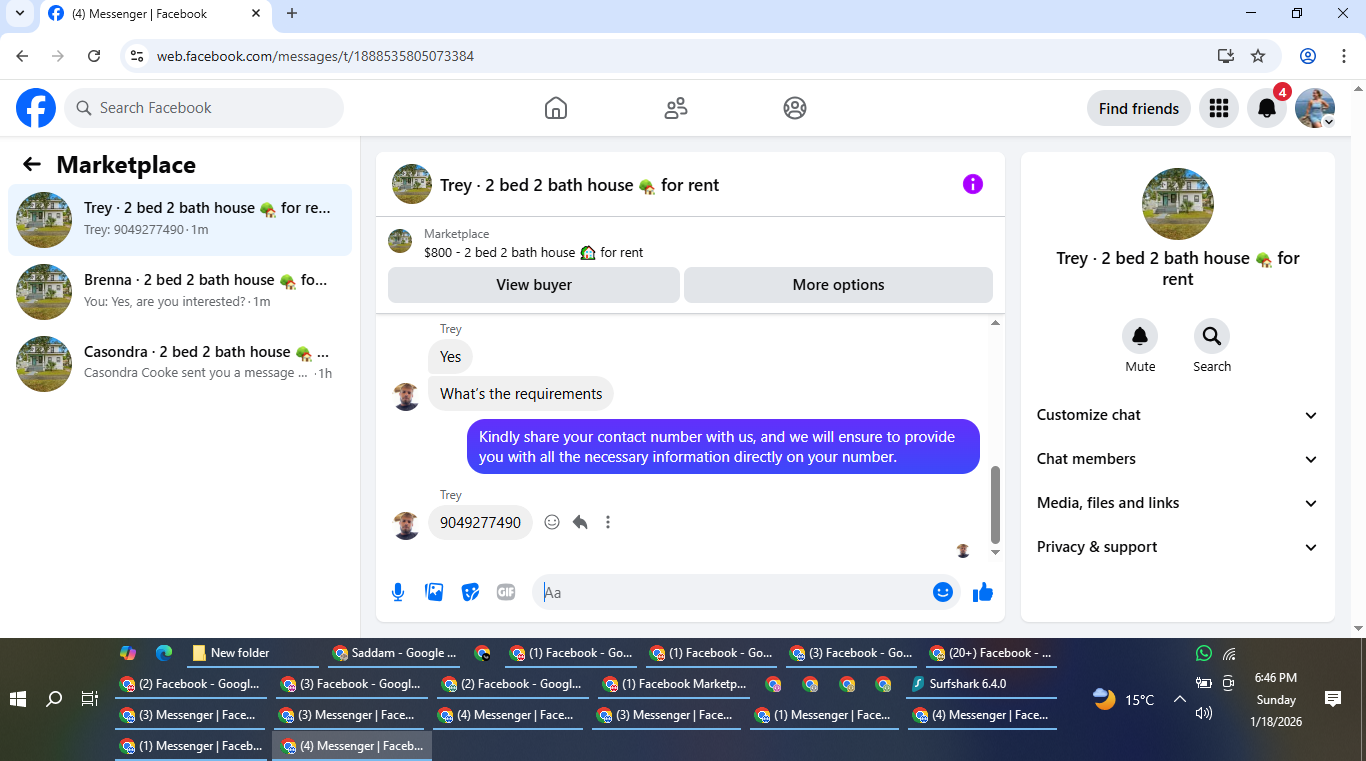The width and height of the screenshot is (1366, 761).
Task: Select 'What's the requirements' message
Action: (x=521, y=394)
